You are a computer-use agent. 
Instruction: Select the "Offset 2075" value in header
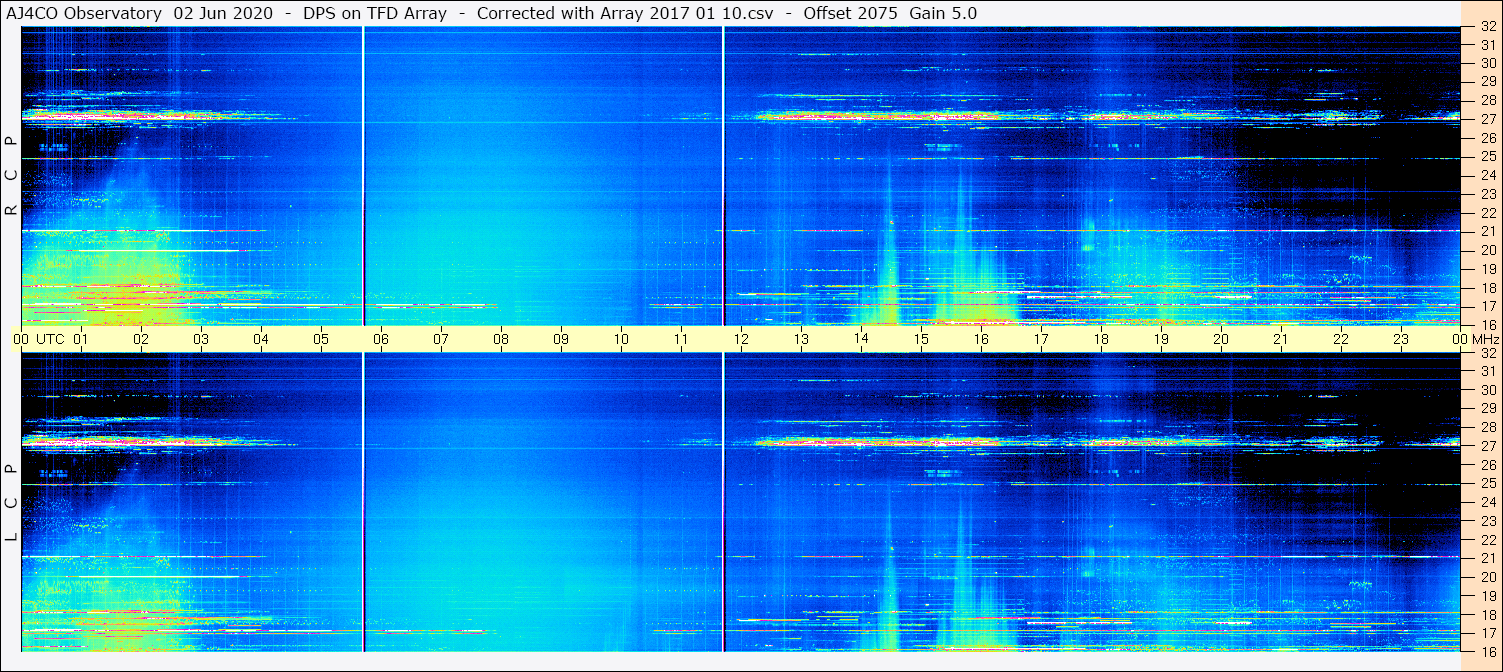[x=851, y=13]
